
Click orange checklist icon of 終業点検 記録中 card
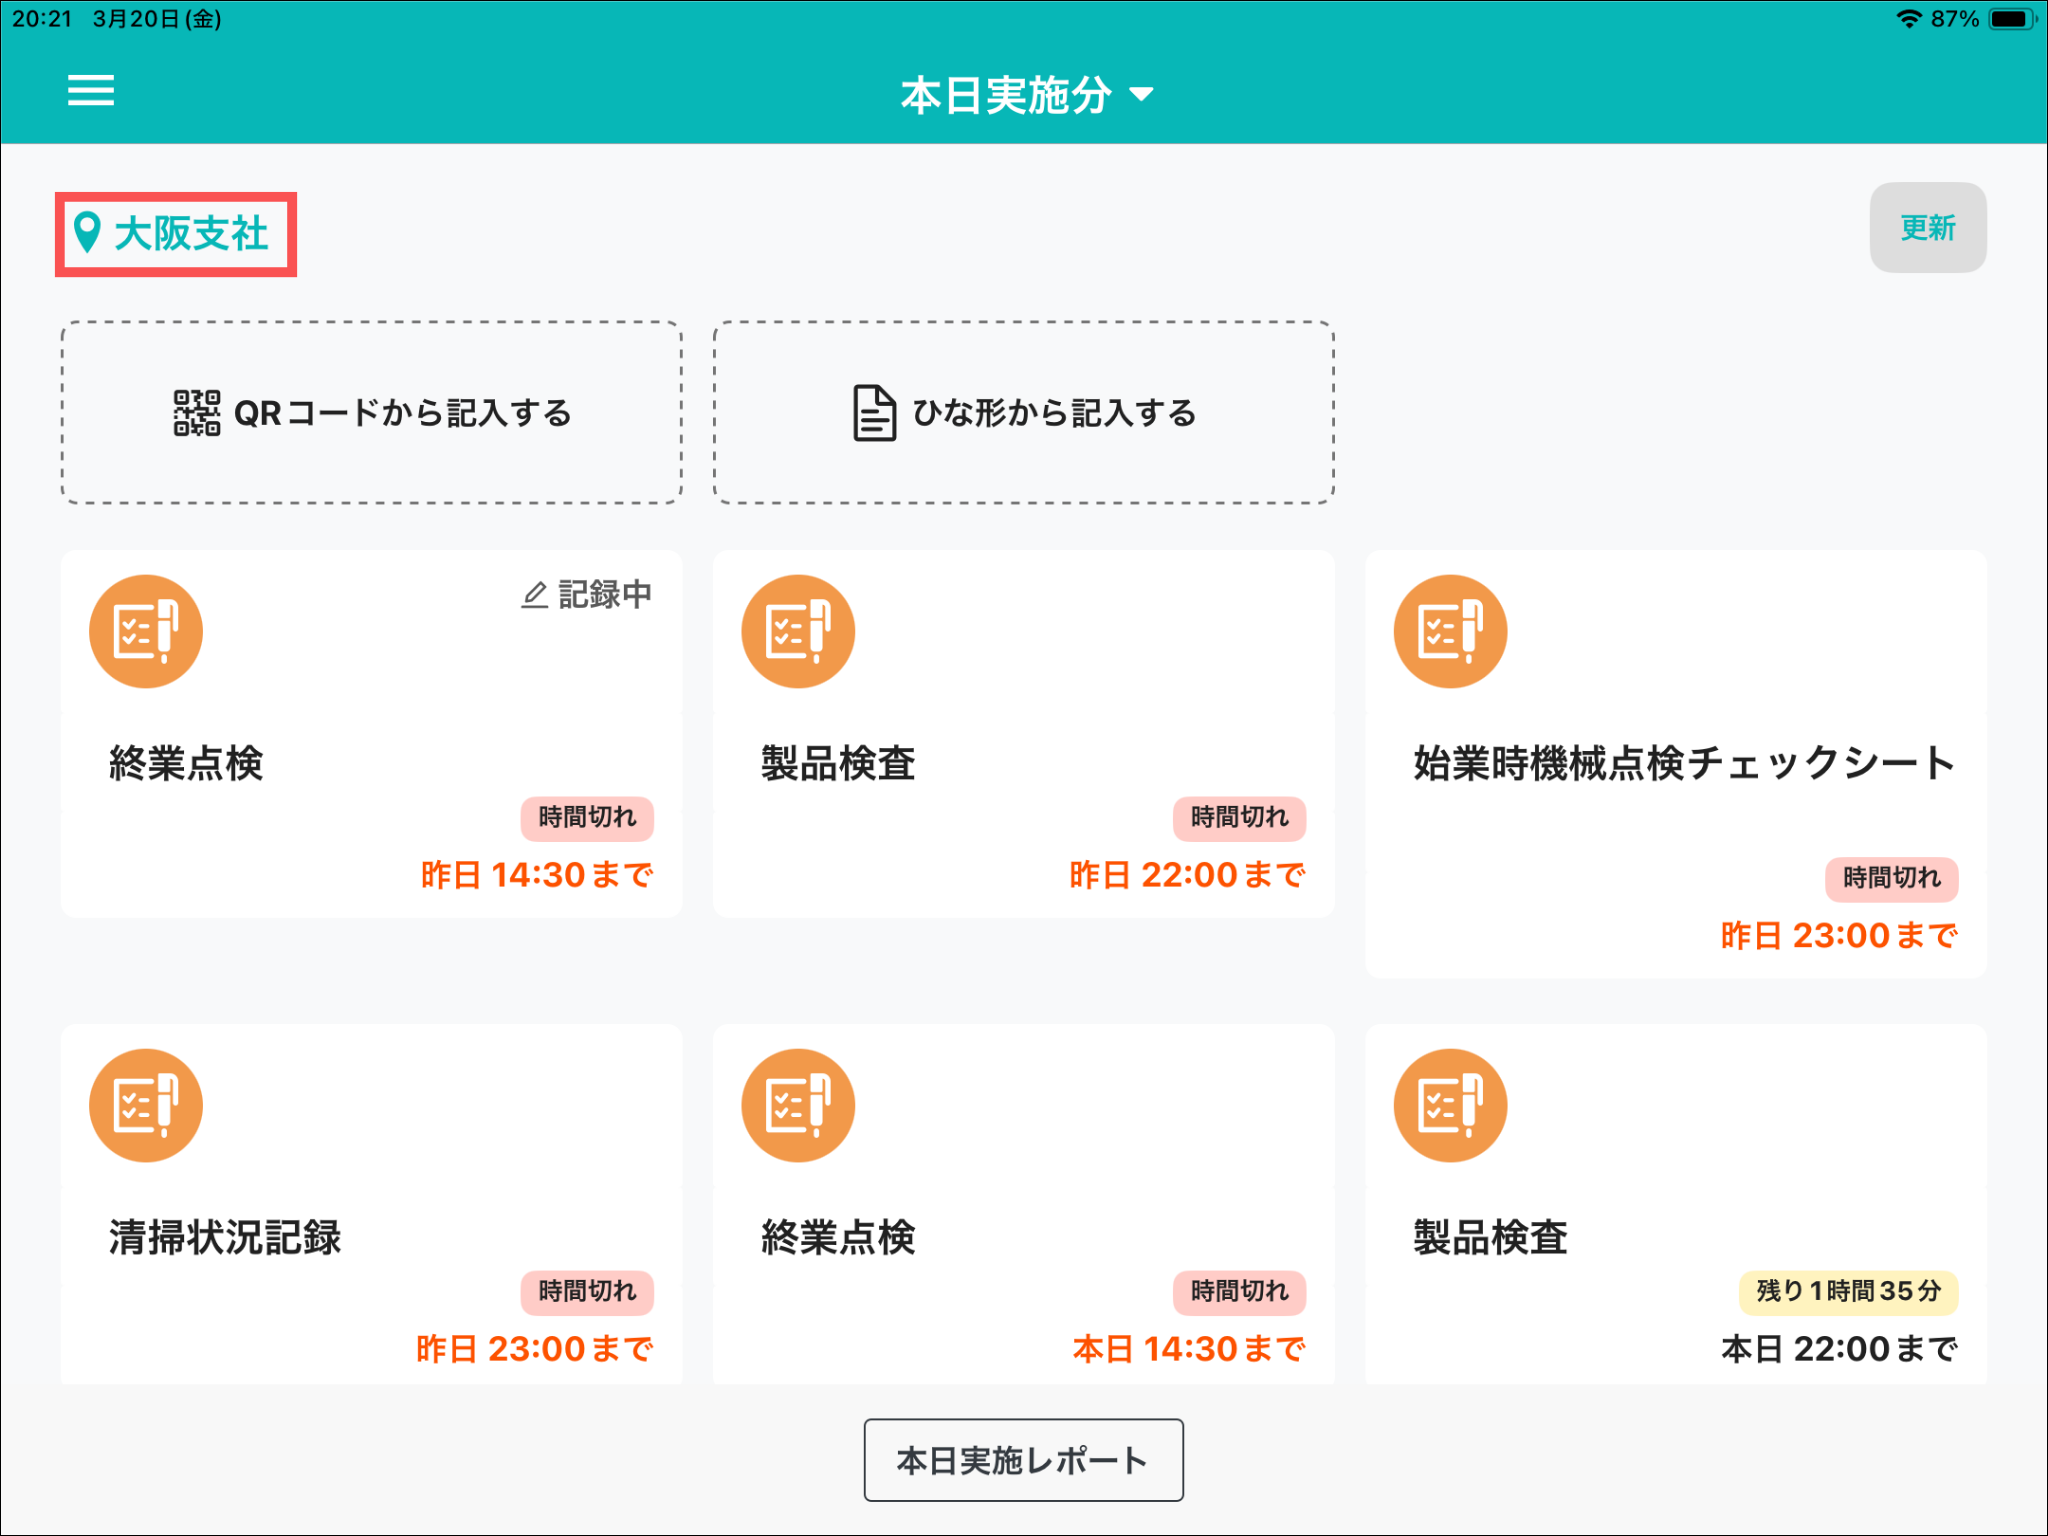(146, 631)
